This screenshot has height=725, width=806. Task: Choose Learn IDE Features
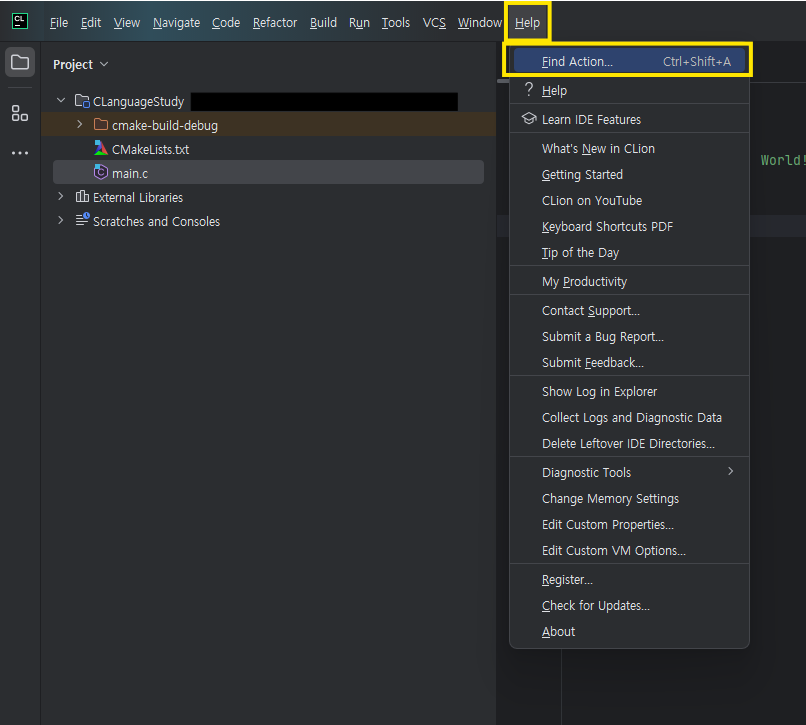click(629, 119)
